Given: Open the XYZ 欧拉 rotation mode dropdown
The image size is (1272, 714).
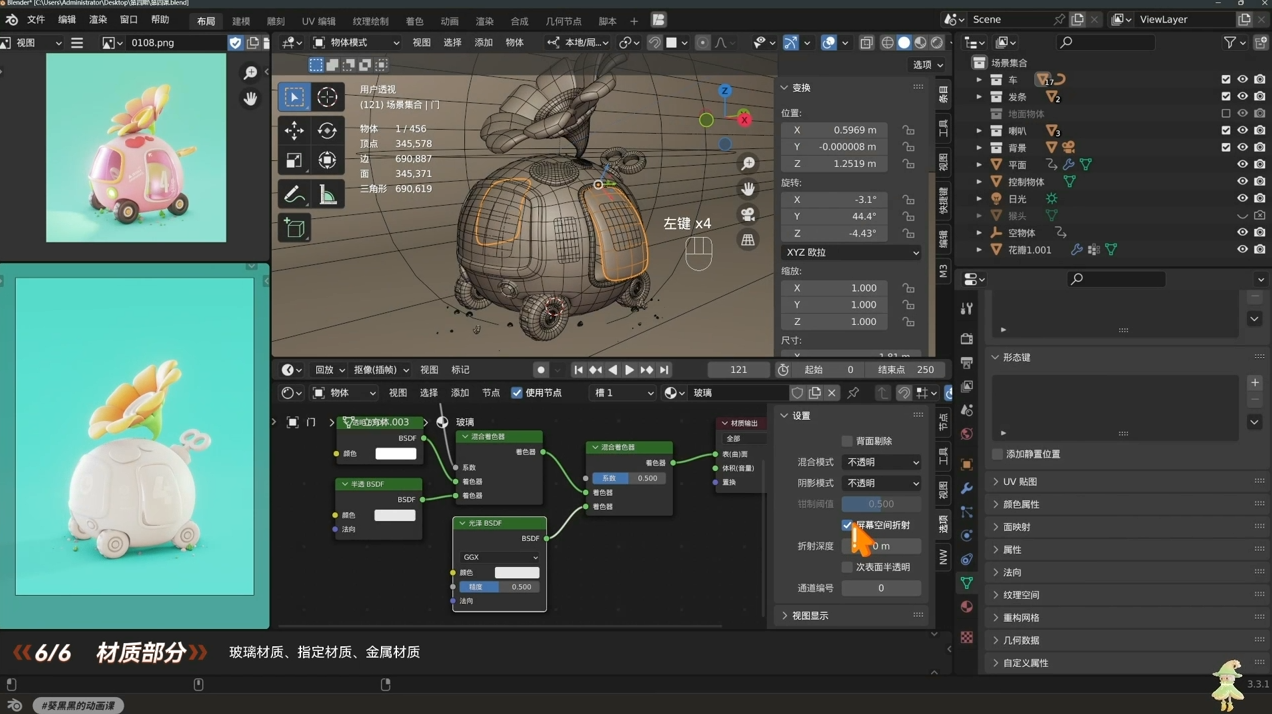Looking at the screenshot, I should coord(850,253).
